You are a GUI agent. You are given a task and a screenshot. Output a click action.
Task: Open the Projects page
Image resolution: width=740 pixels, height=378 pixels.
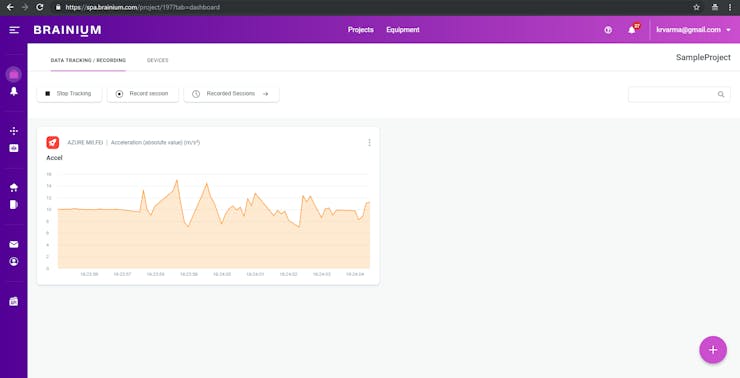tap(361, 30)
